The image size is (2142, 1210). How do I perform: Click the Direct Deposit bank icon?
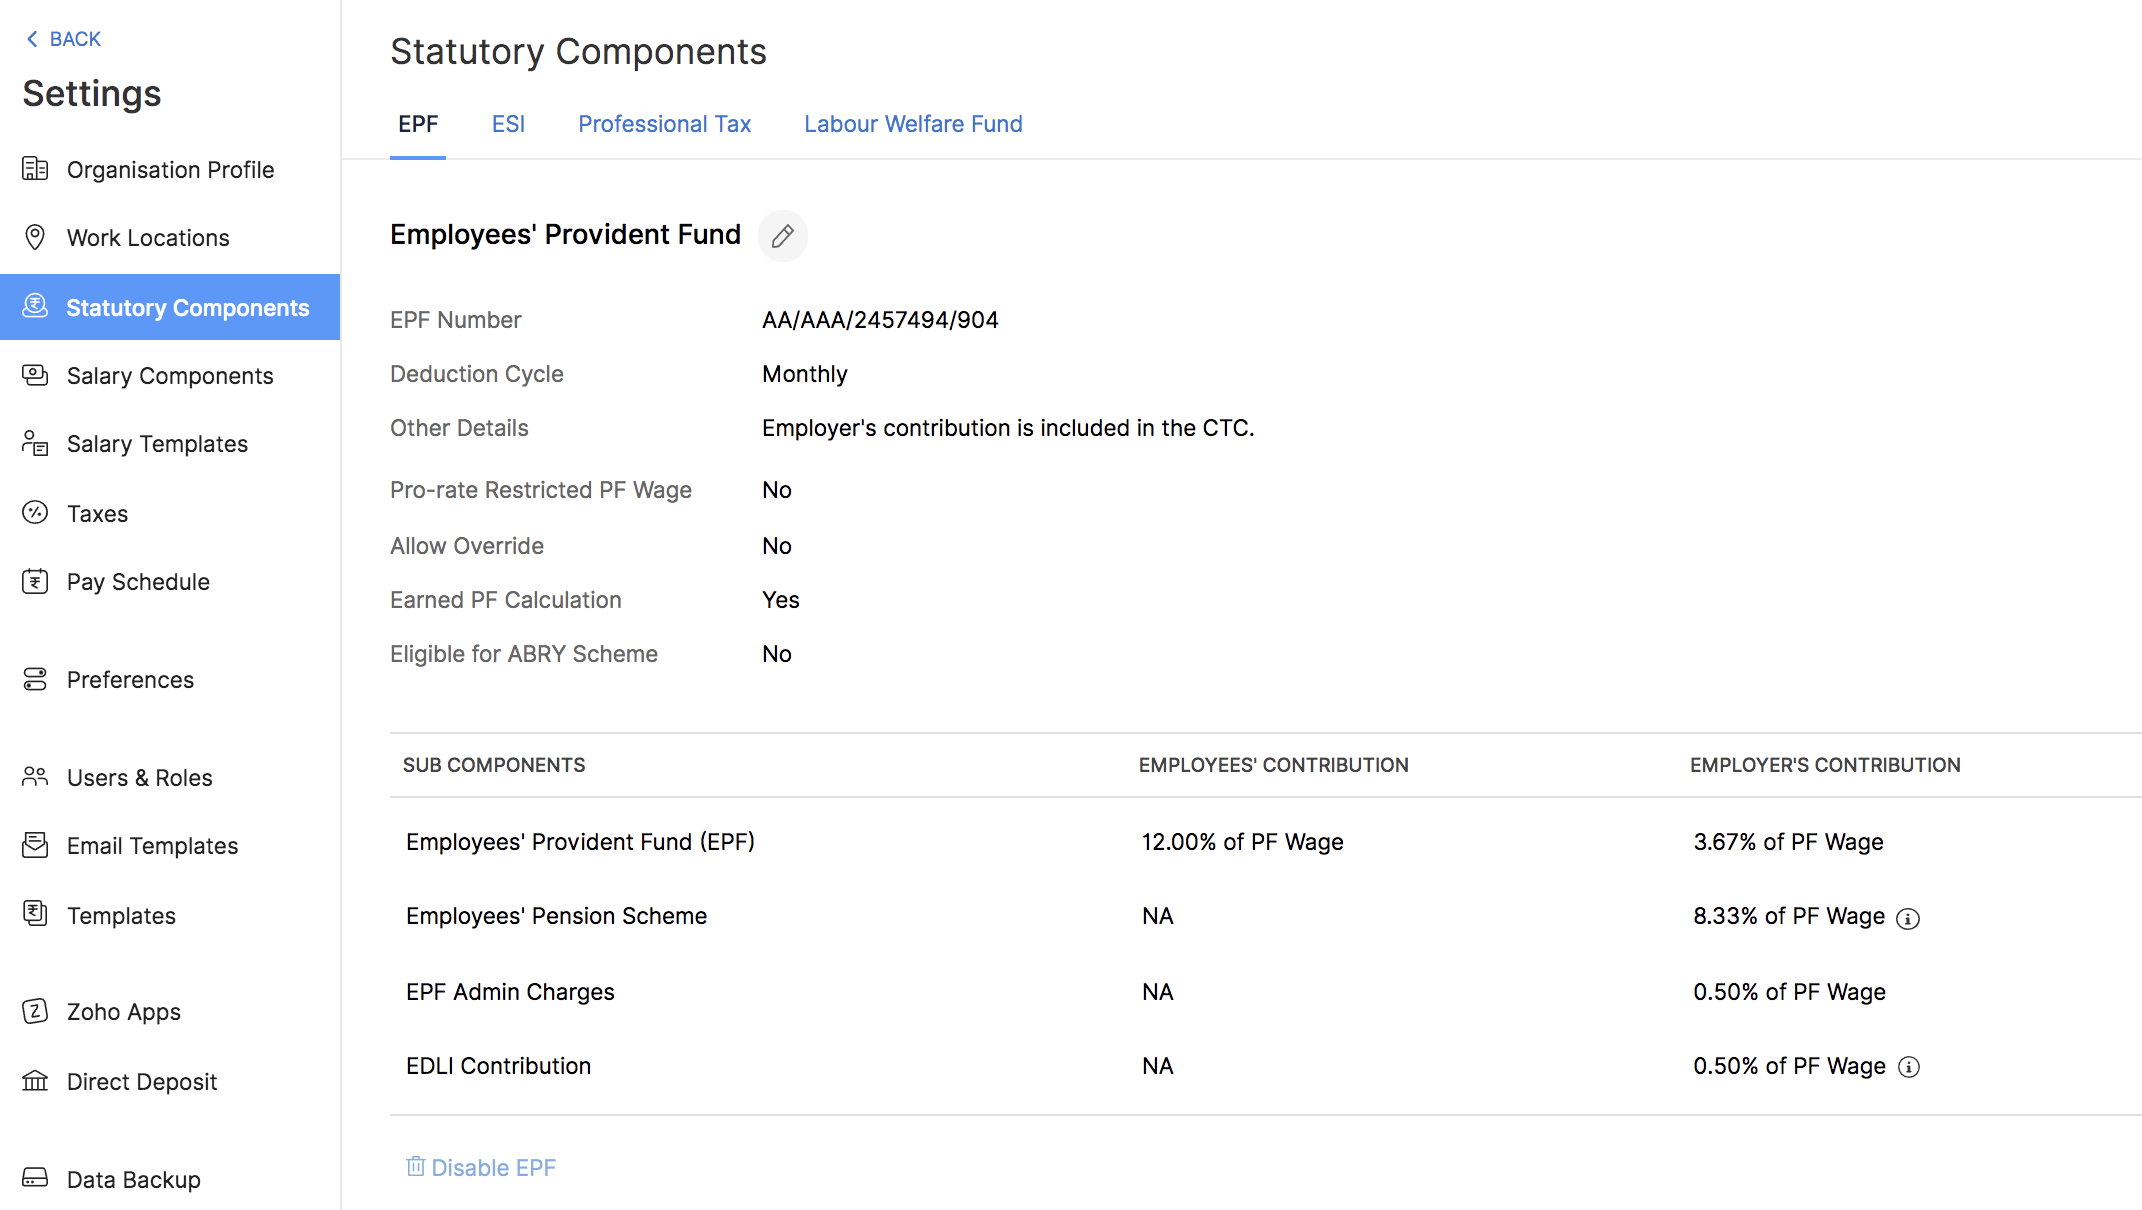click(35, 1081)
